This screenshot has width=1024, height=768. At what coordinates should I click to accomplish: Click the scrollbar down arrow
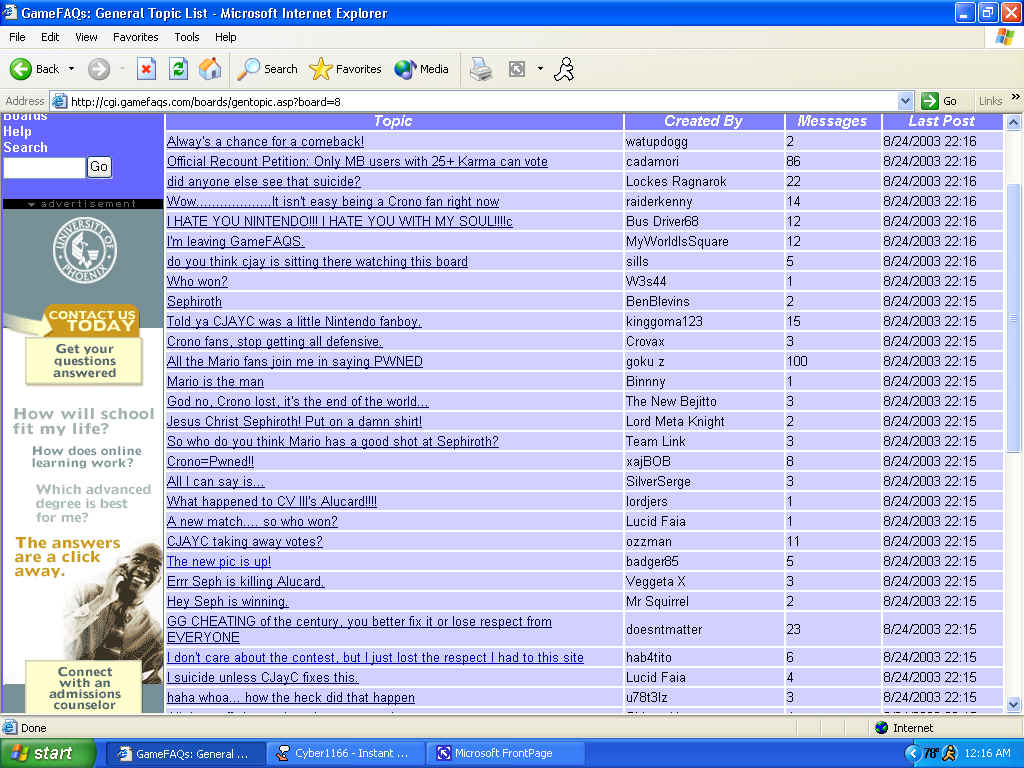(x=1013, y=705)
